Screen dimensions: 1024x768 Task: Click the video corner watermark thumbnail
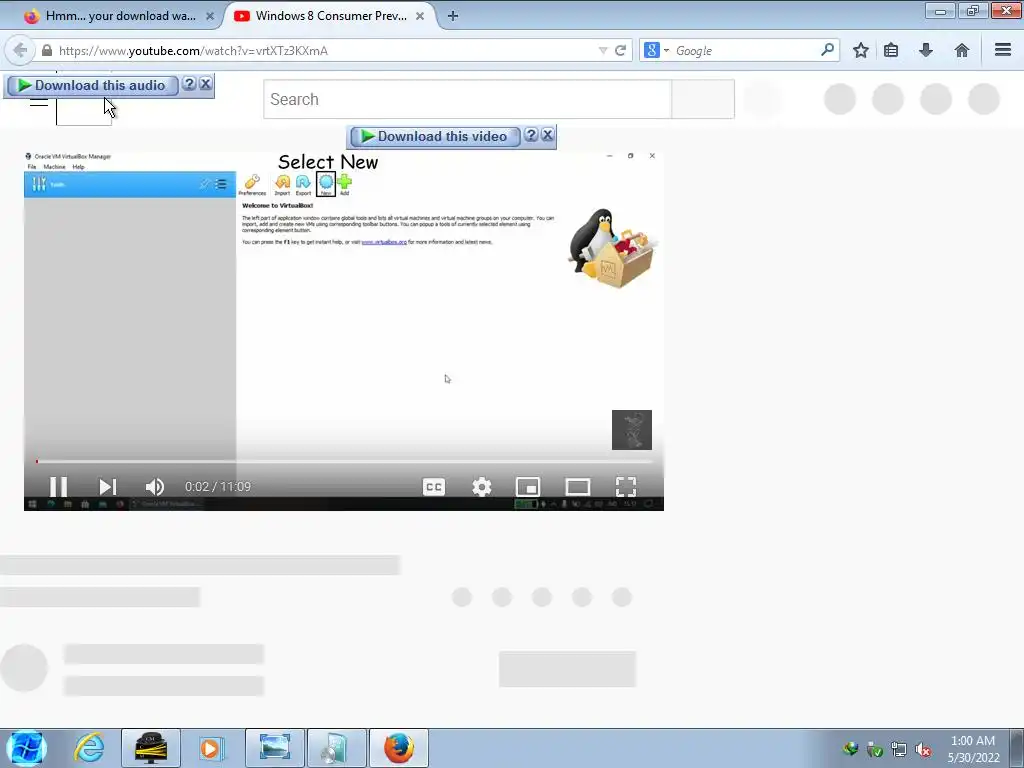[632, 430]
